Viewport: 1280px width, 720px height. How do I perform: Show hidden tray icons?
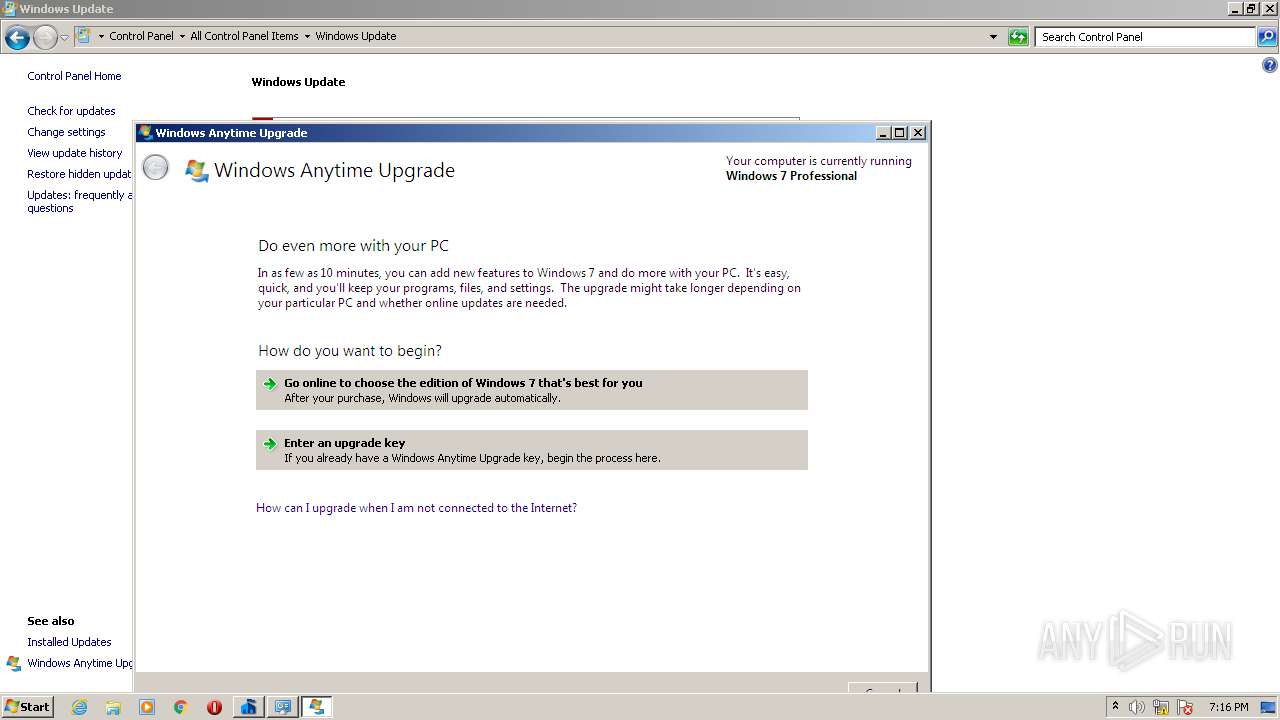pyautogui.click(x=1115, y=706)
